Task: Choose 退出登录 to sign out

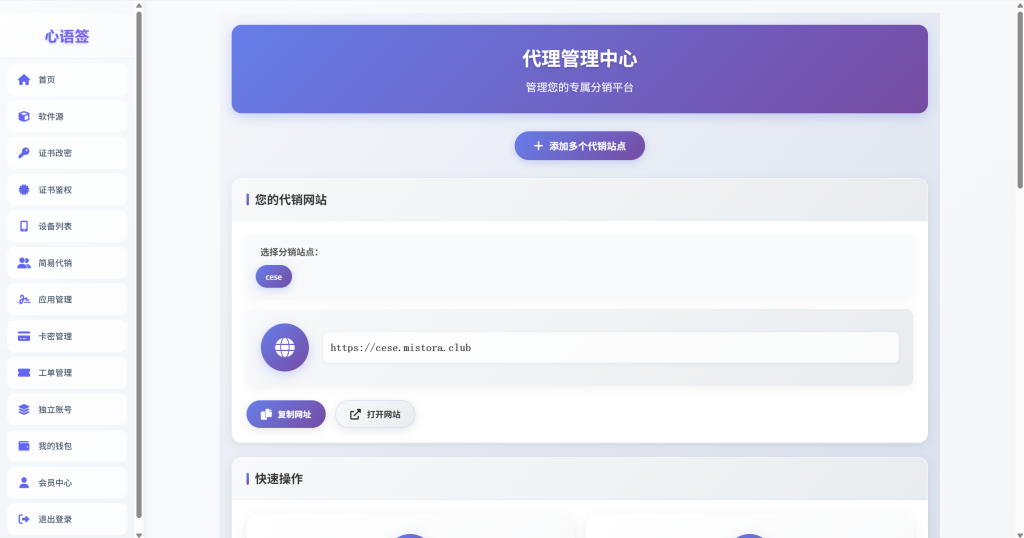Action: pyautogui.click(x=67, y=519)
